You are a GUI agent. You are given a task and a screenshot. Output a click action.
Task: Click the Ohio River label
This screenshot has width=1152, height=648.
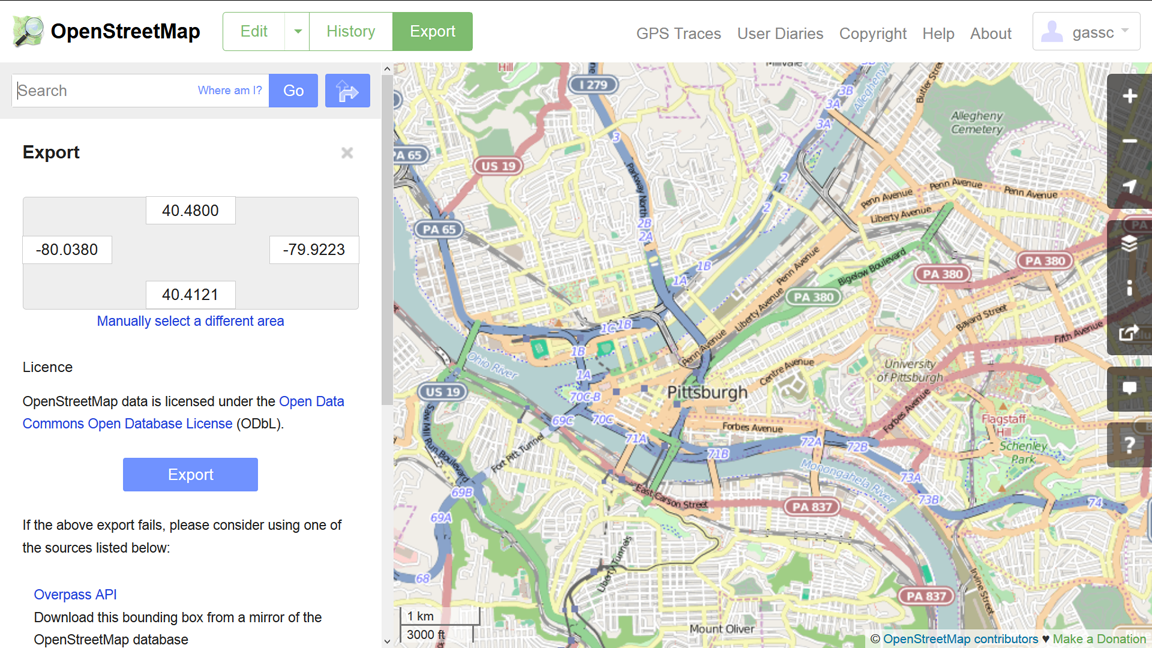coord(493,365)
